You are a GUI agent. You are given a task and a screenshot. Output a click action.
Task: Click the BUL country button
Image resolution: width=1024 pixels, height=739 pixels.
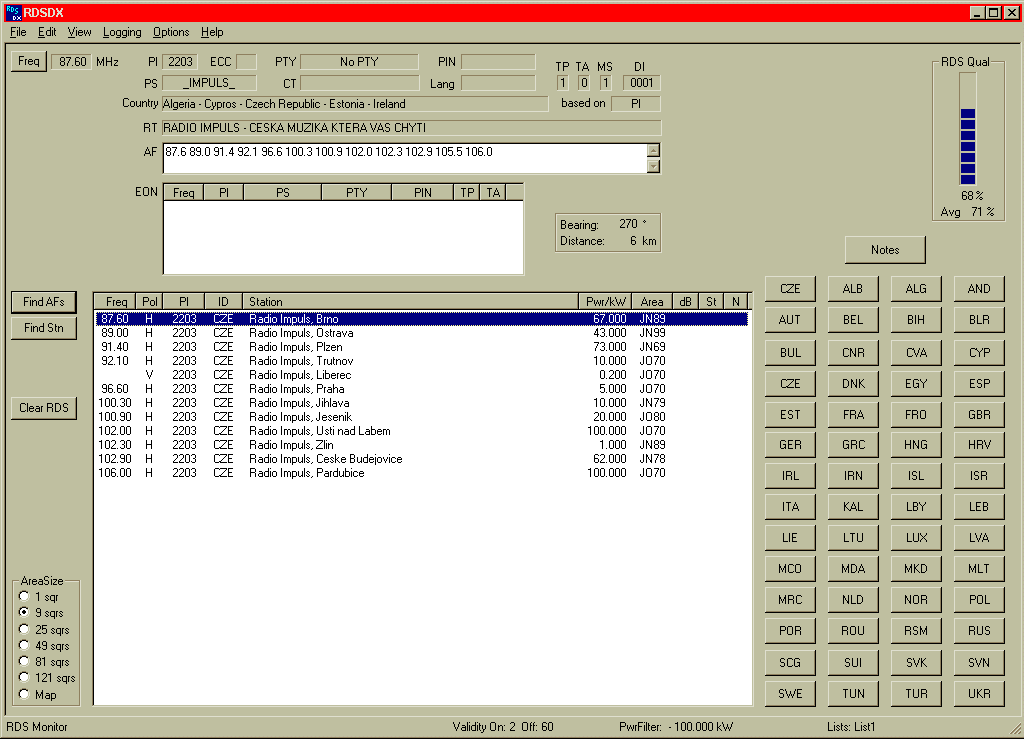[x=790, y=353]
